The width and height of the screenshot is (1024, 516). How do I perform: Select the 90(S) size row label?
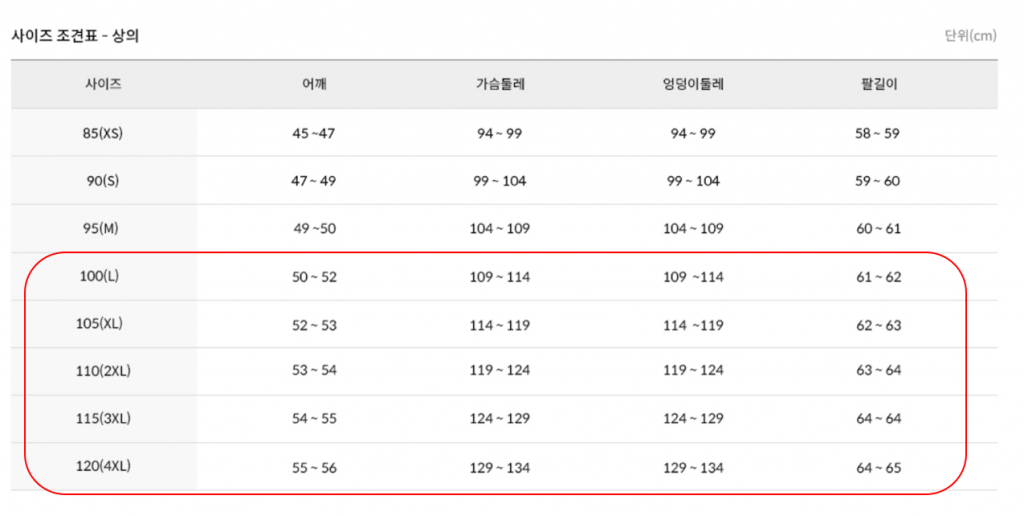click(103, 181)
